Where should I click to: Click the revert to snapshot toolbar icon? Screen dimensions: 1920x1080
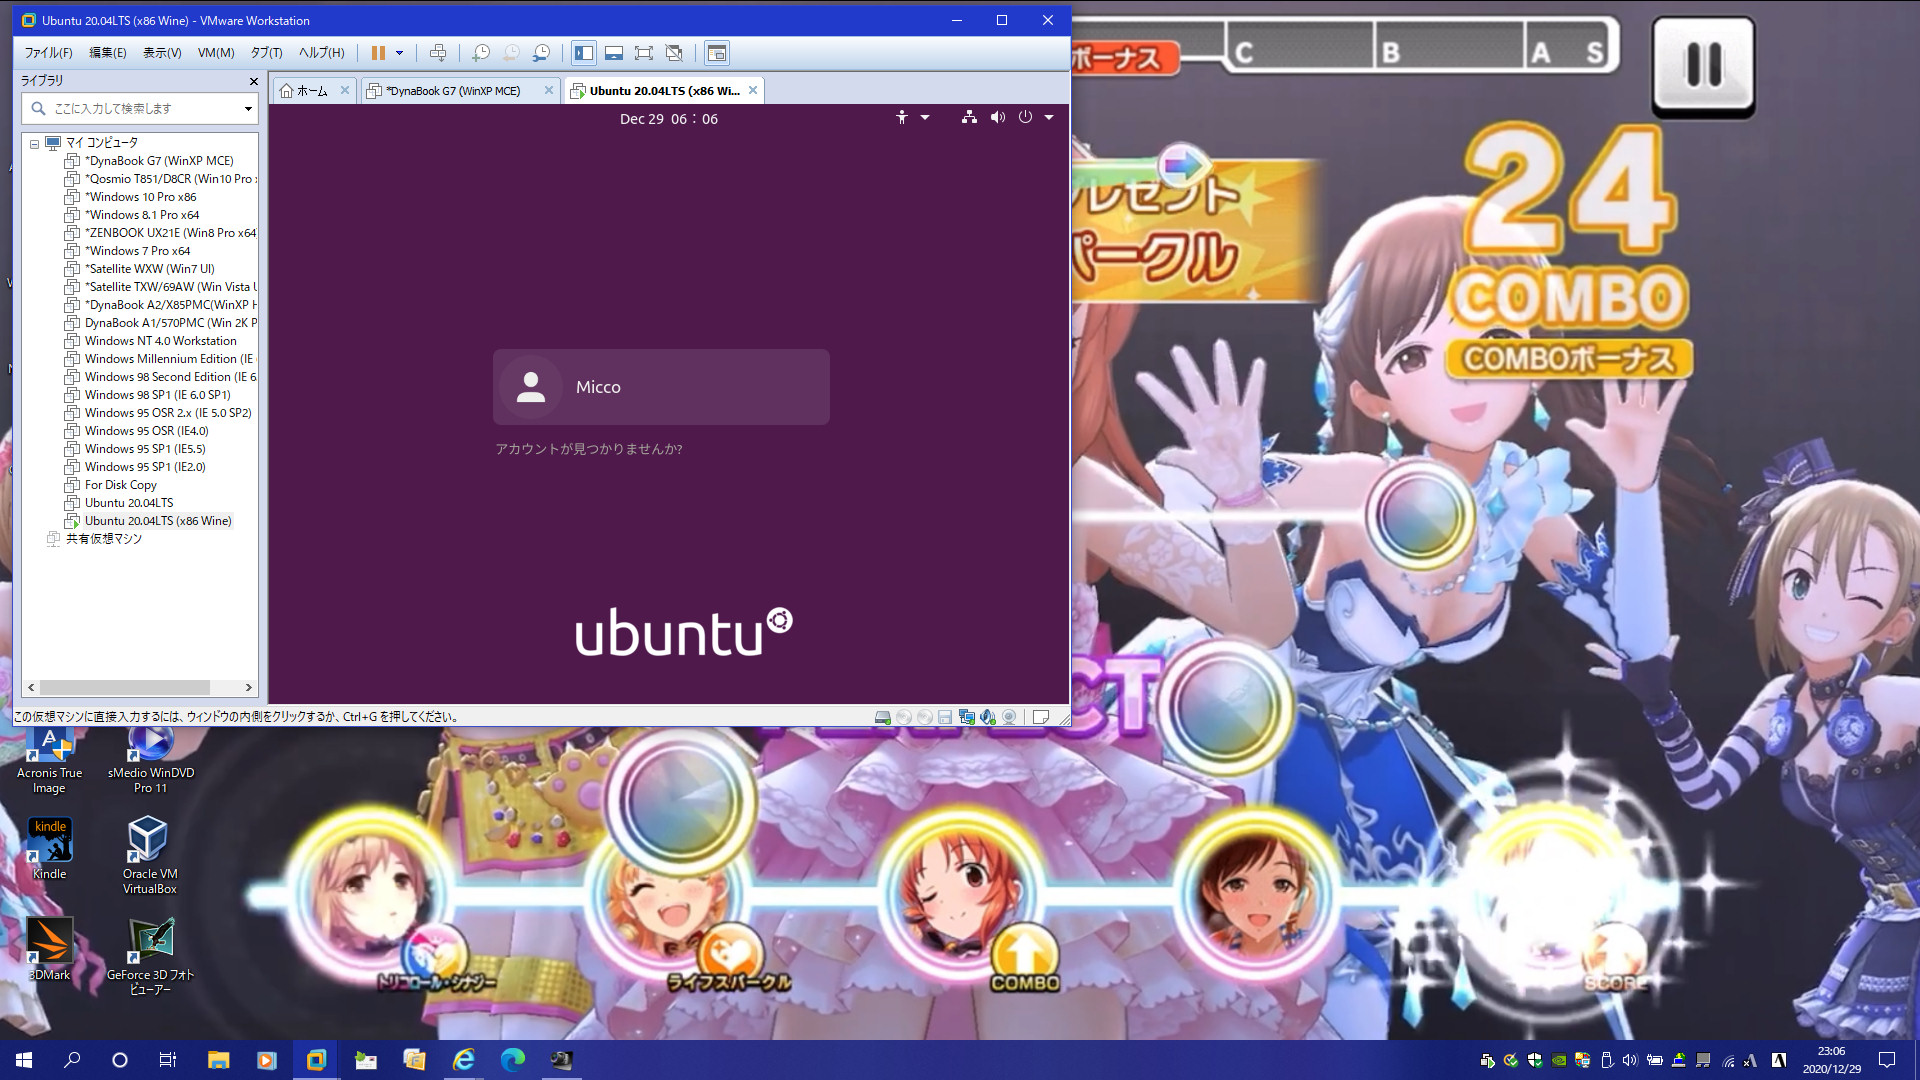[x=511, y=53]
